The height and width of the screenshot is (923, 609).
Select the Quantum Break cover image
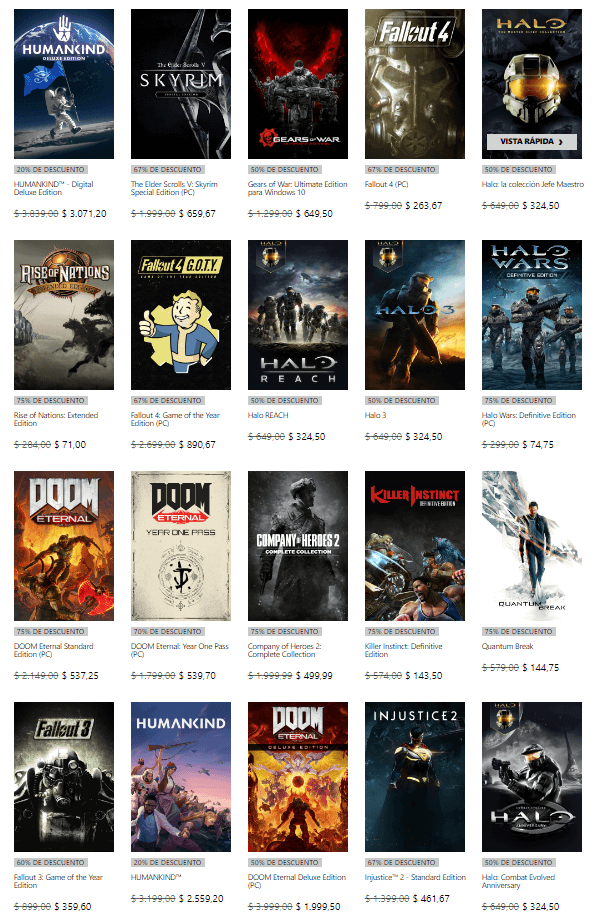pyautogui.click(x=531, y=545)
